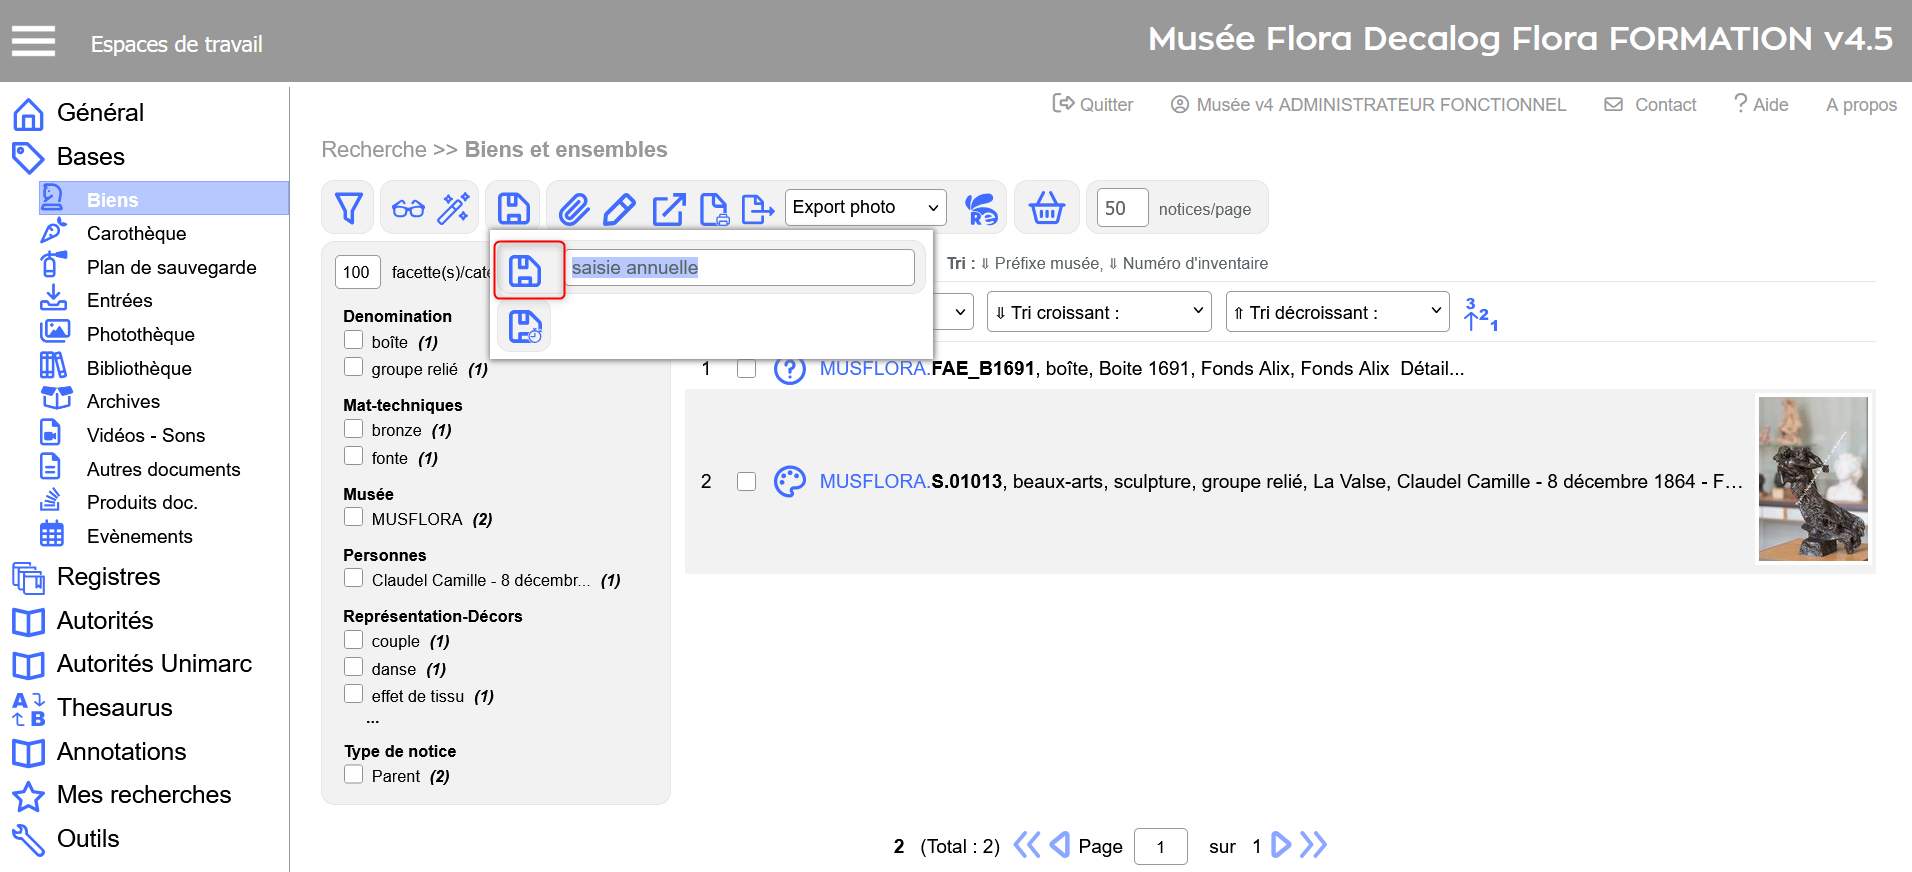The height and width of the screenshot is (872, 1912).
Task: Click the search name input field
Action: pos(740,268)
